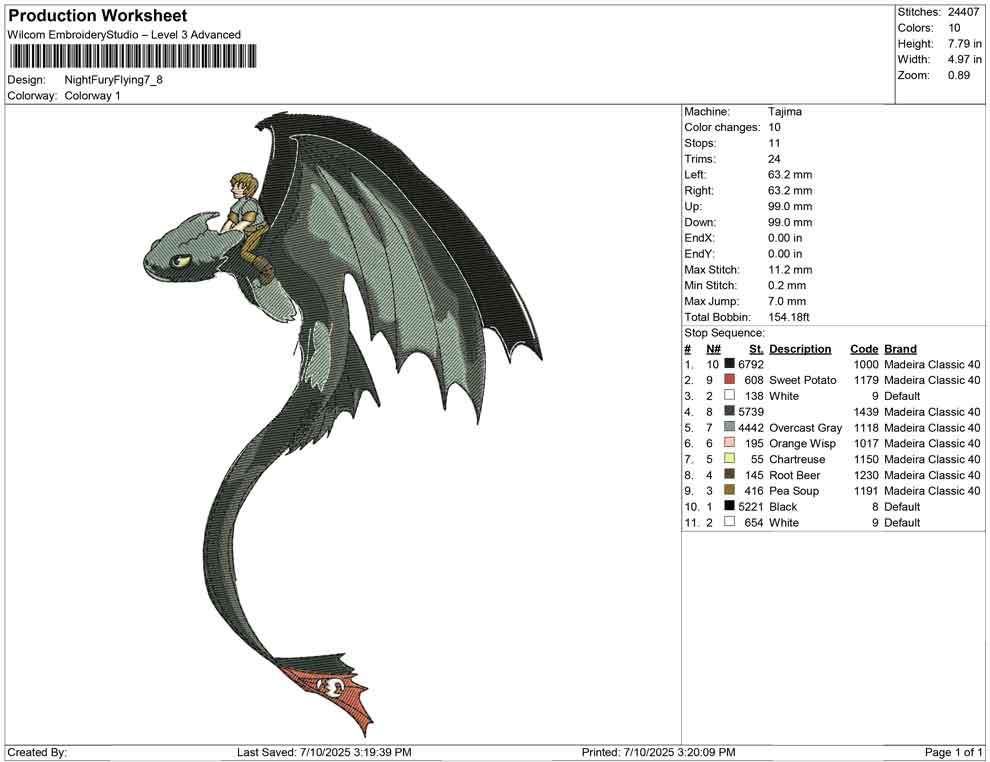Click the 'Root Beer' description

point(794,475)
